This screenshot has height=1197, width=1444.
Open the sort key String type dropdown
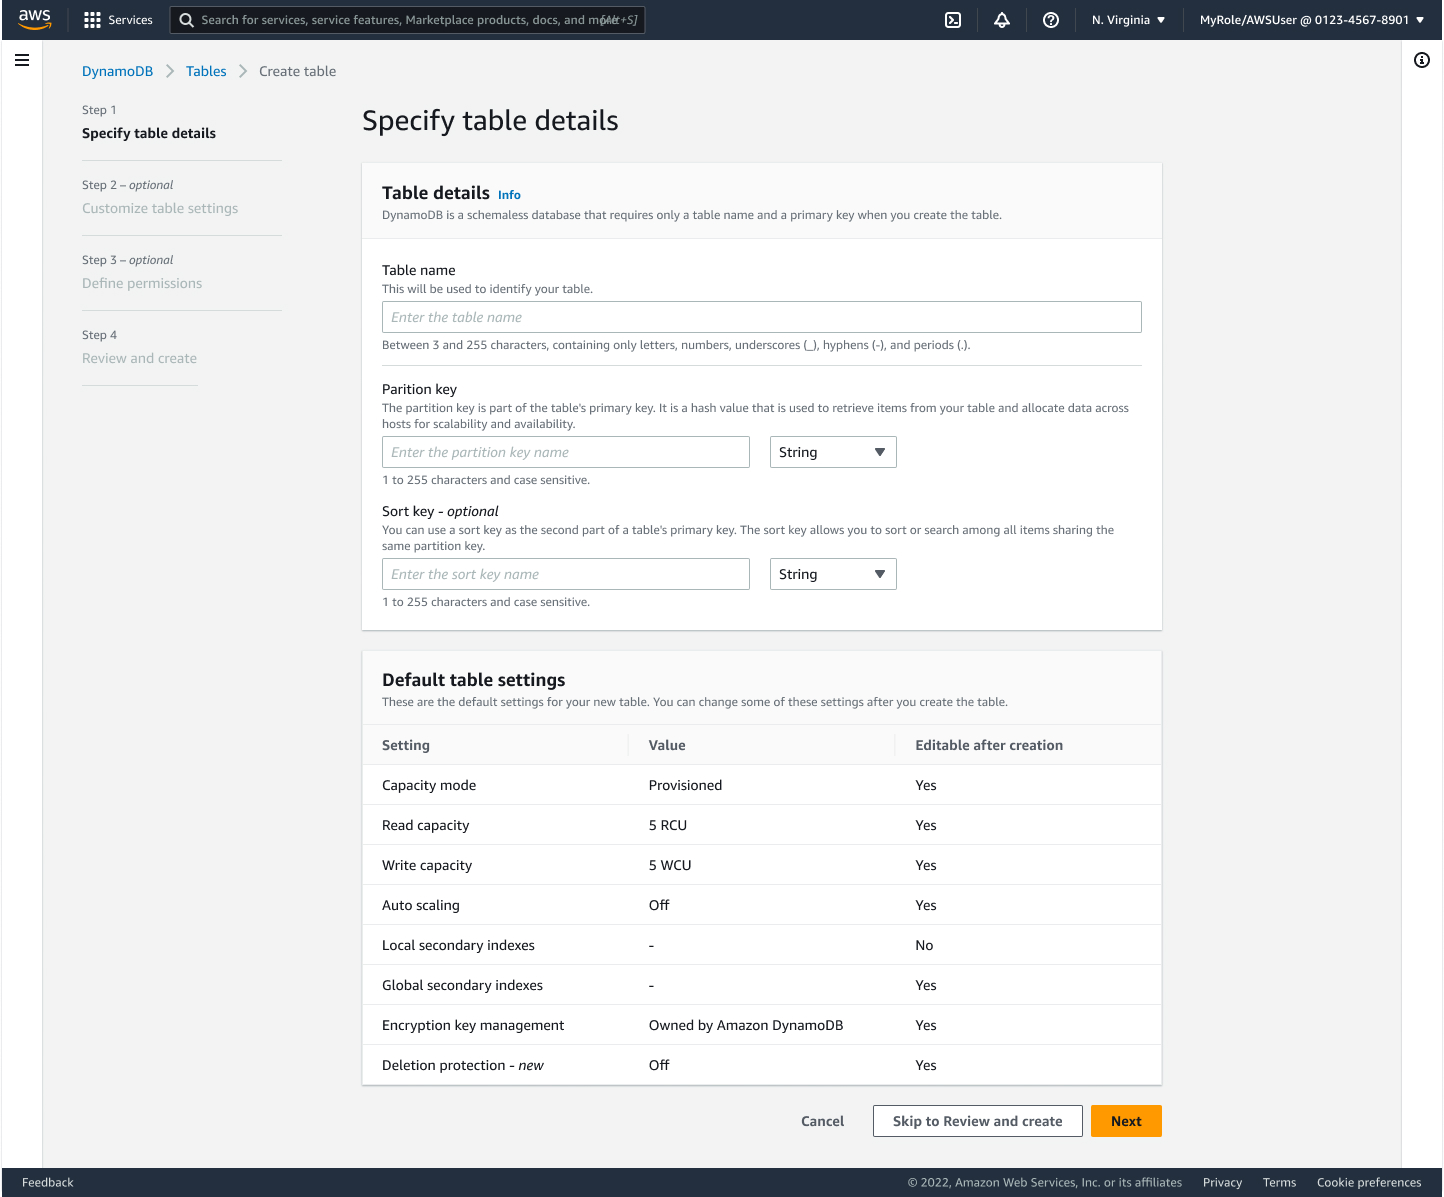[832, 574]
